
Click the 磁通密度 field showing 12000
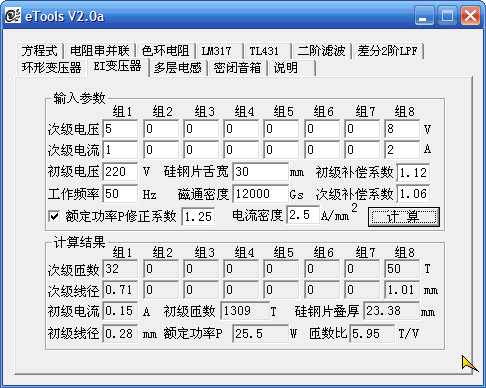click(260, 194)
